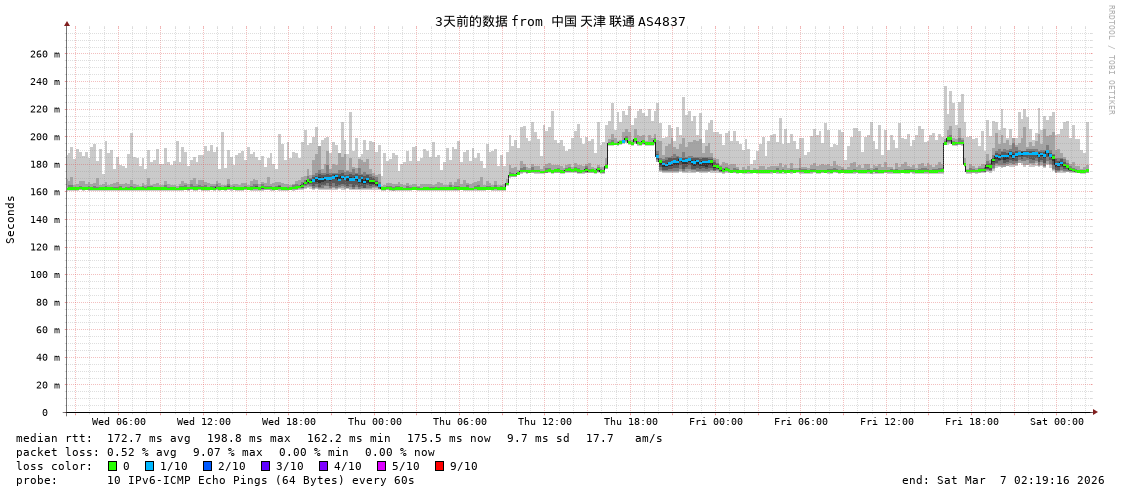
Task: Select the Fri 18:00 time axis label
Action: [x=971, y=422]
